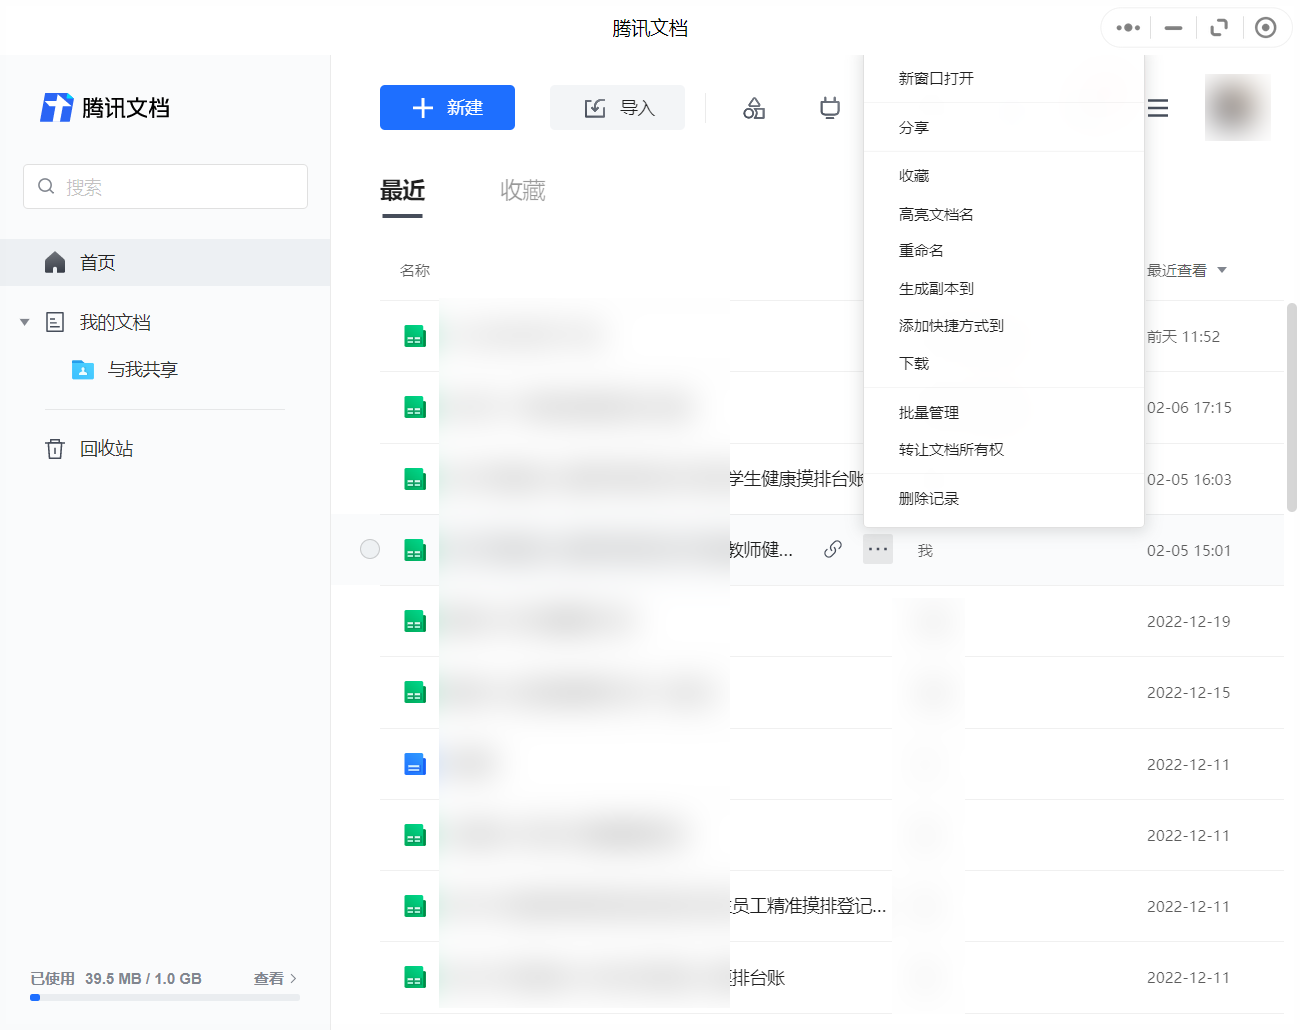This screenshot has width=1300, height=1030.
Task: Click the user avatar in top right
Action: pos(1237,108)
